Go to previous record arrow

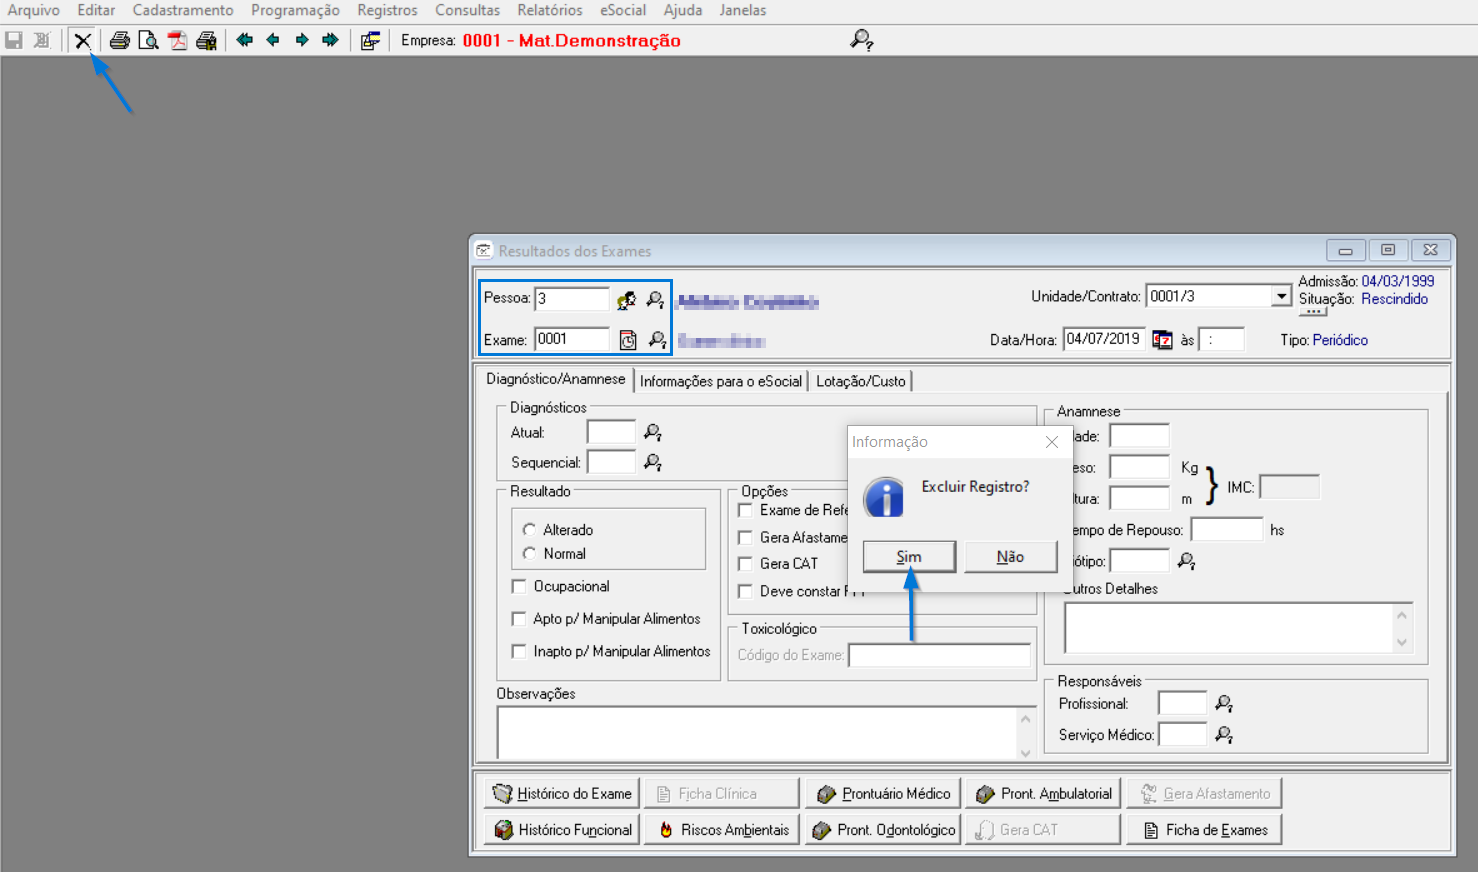pos(273,40)
